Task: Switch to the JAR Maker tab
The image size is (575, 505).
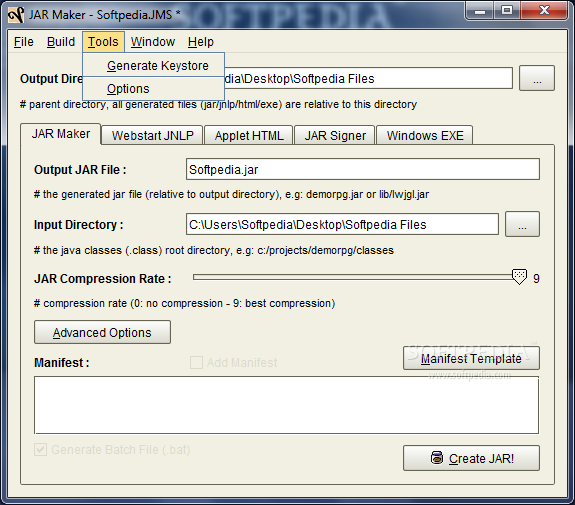Action: pos(61,134)
